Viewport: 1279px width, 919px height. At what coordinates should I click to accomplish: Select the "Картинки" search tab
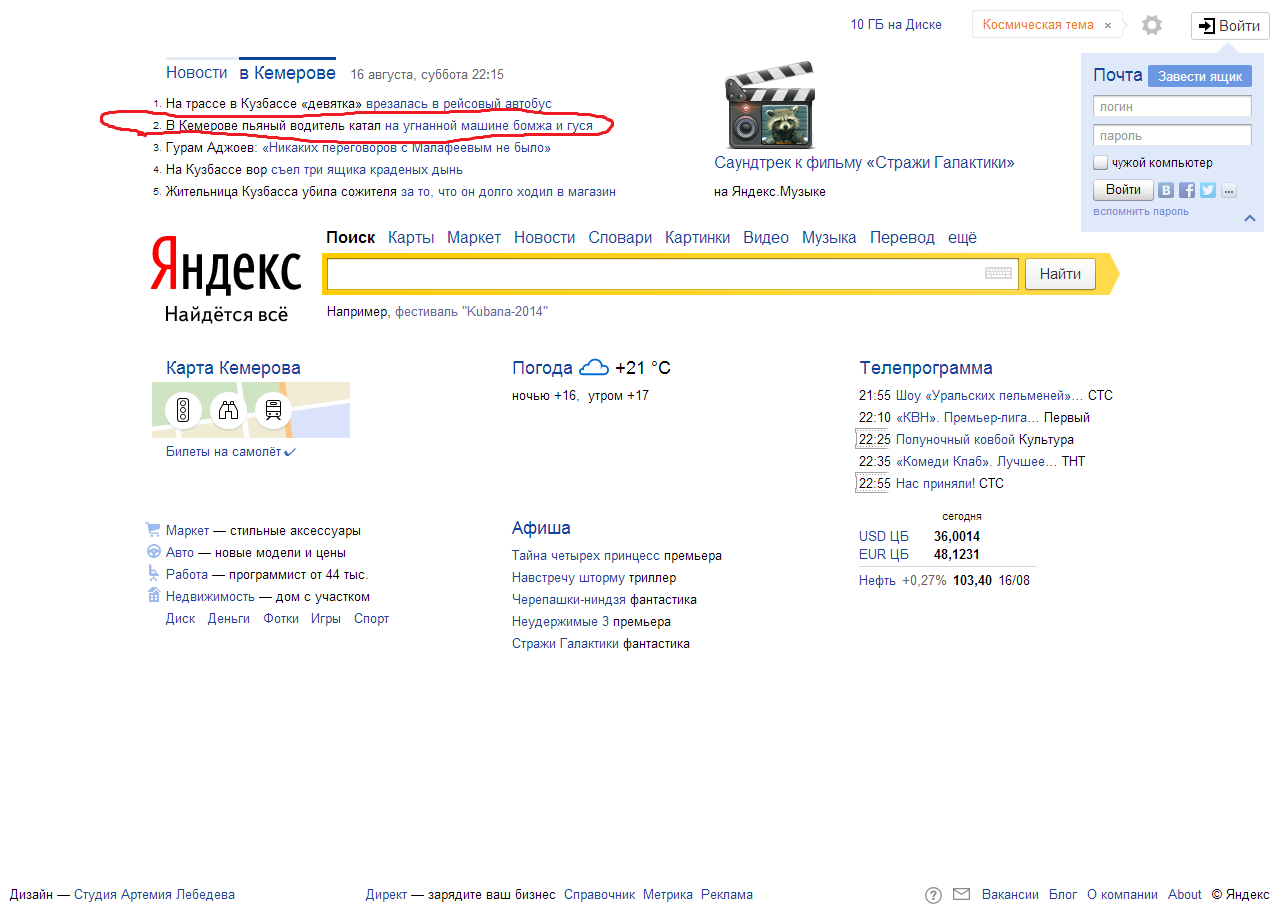click(x=697, y=237)
